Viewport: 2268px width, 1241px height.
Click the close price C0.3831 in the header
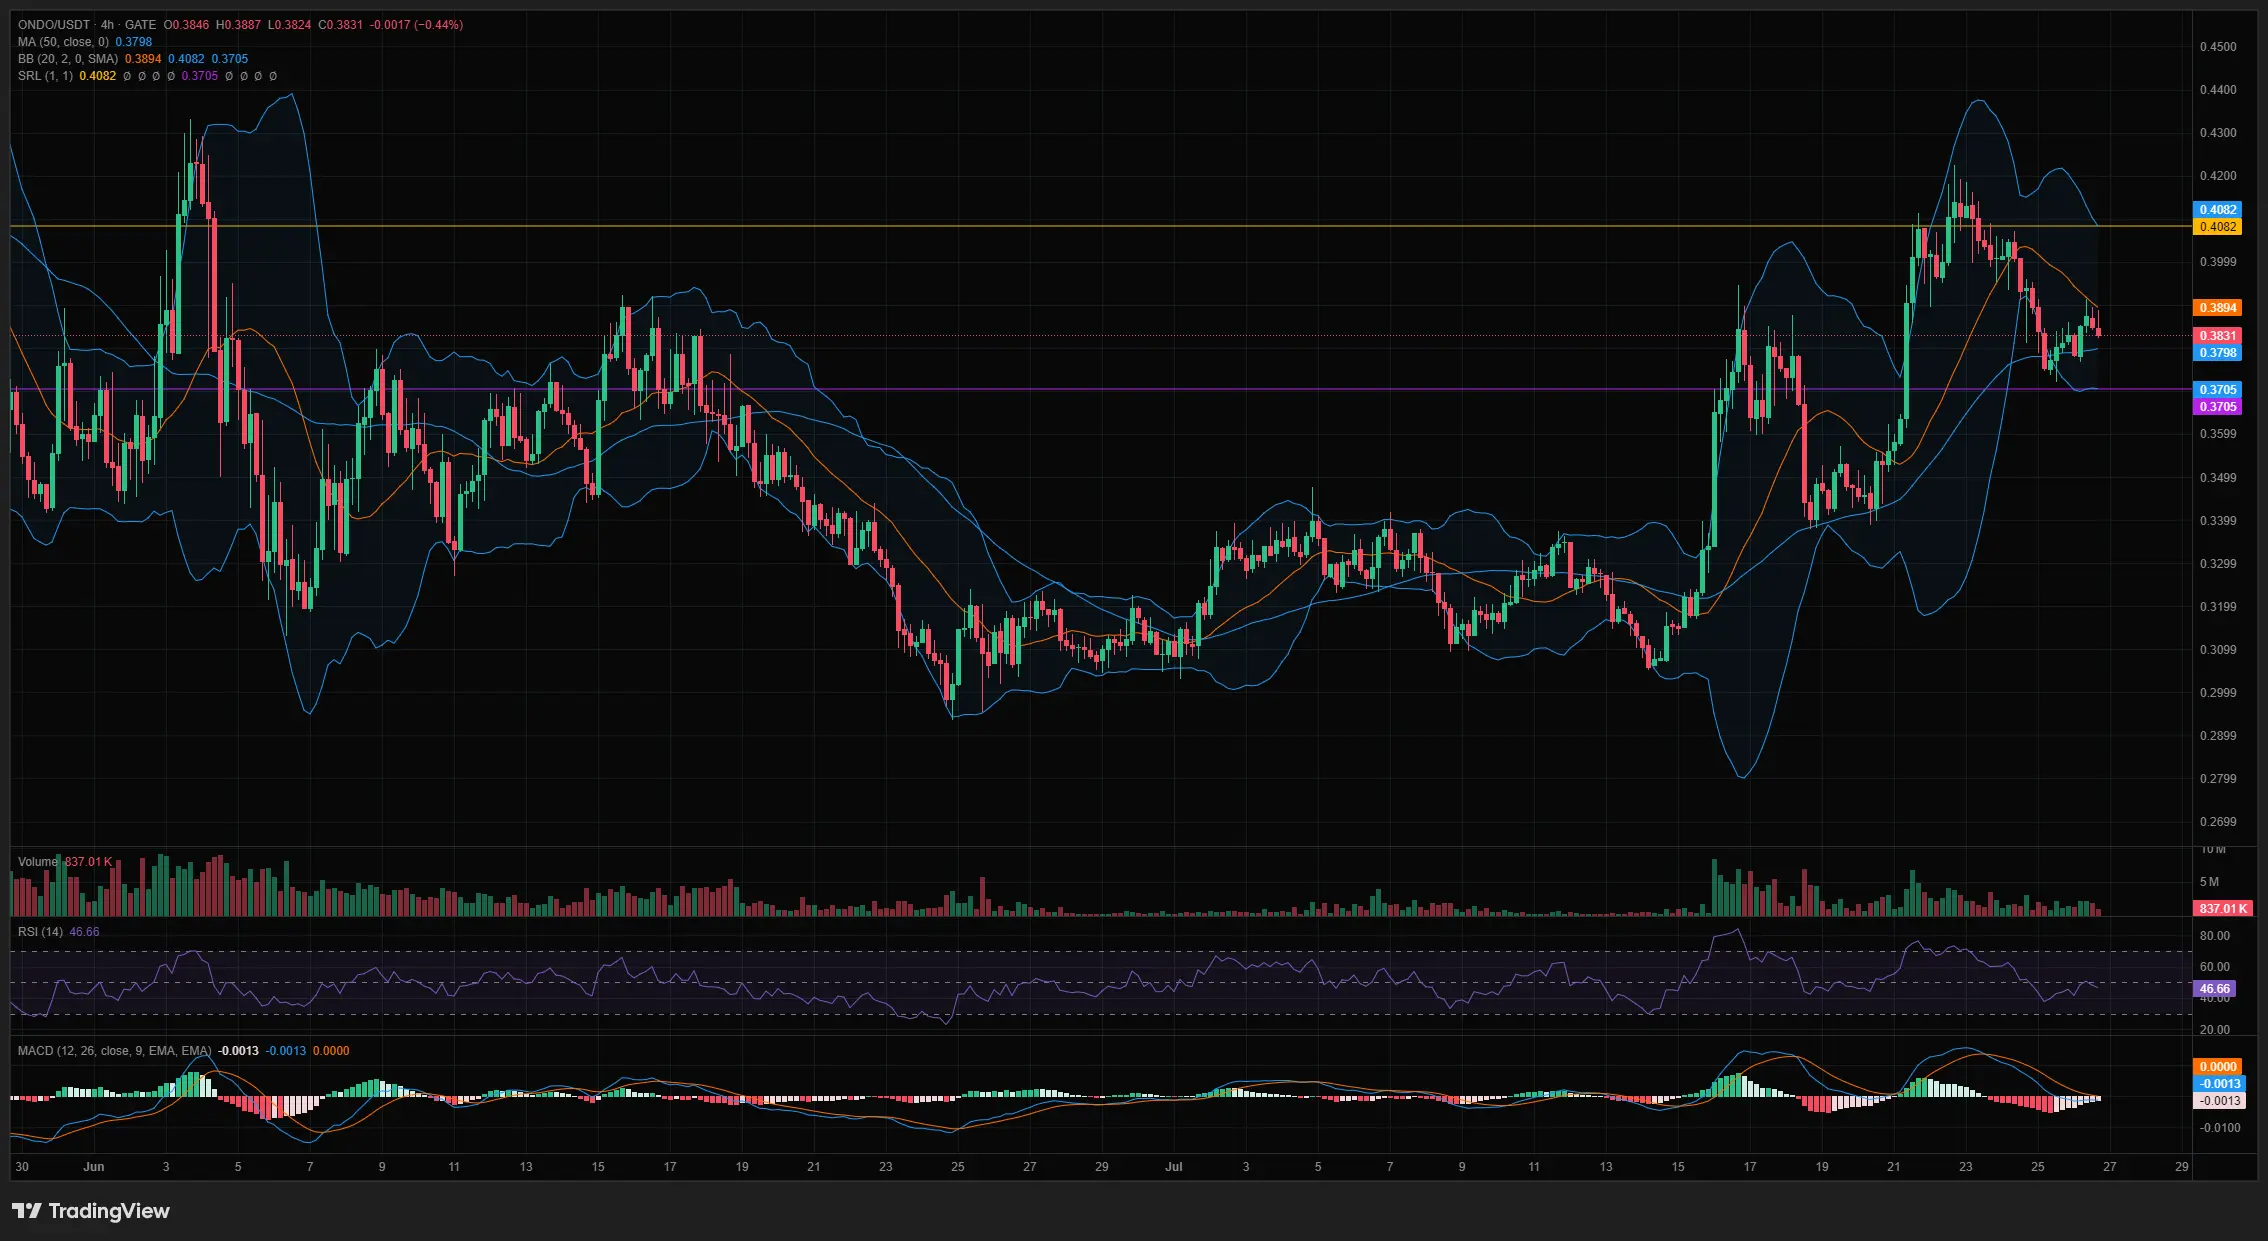[341, 25]
